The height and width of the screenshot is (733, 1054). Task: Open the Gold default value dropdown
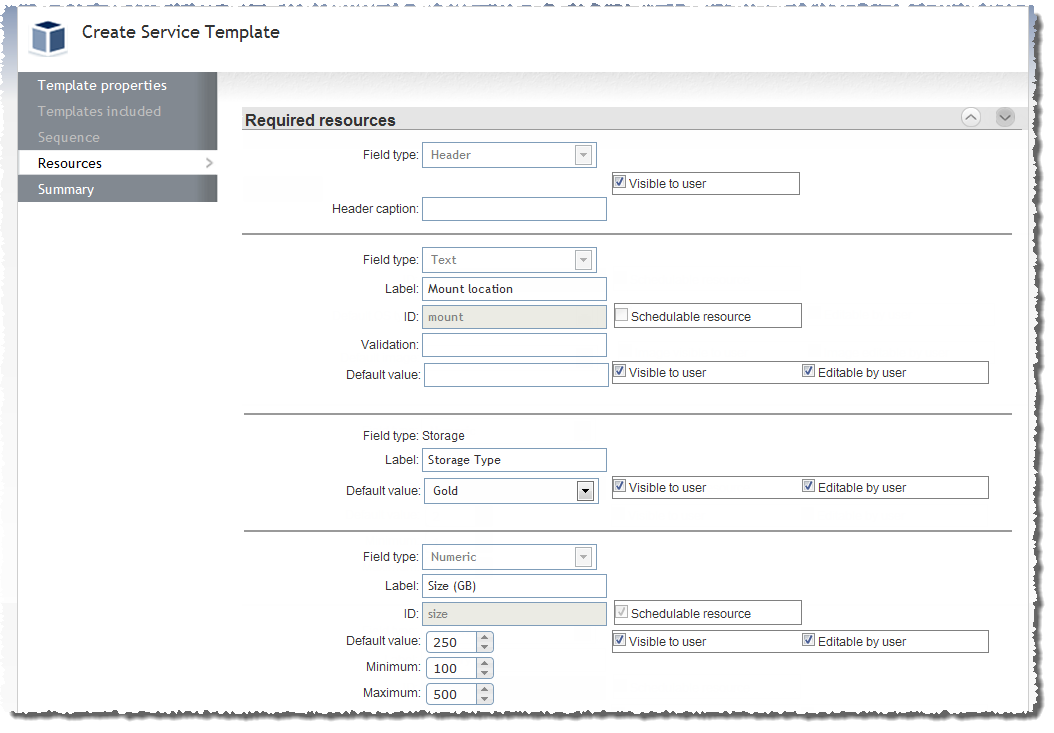click(x=585, y=492)
